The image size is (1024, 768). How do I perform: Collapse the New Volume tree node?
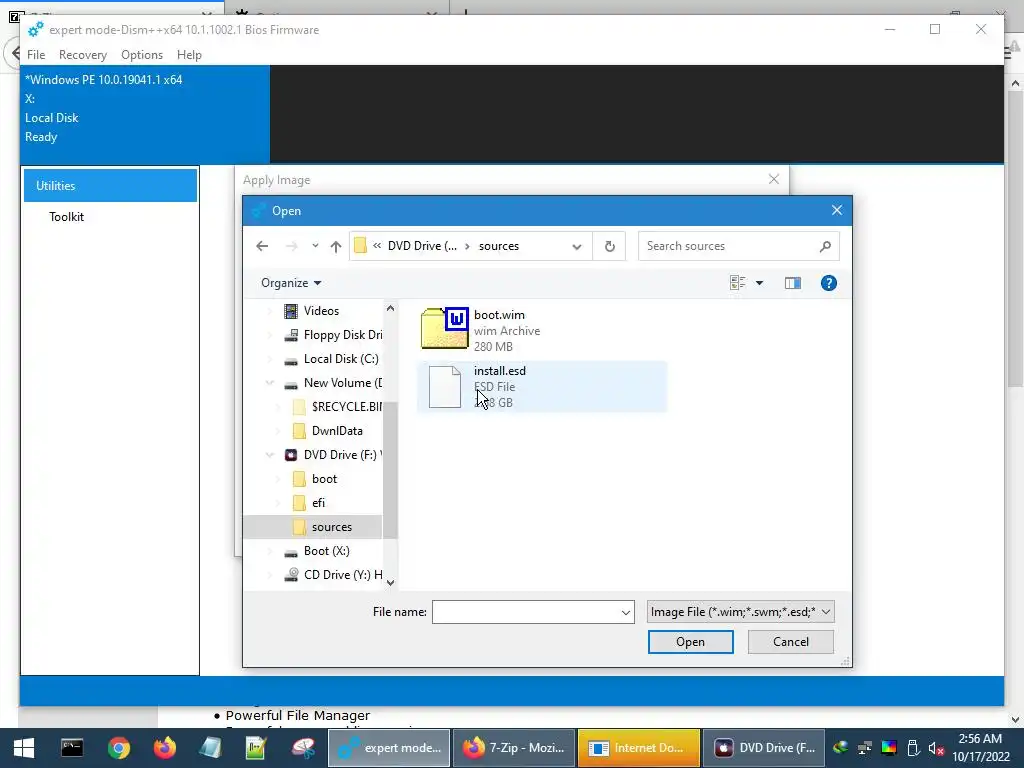tap(270, 383)
